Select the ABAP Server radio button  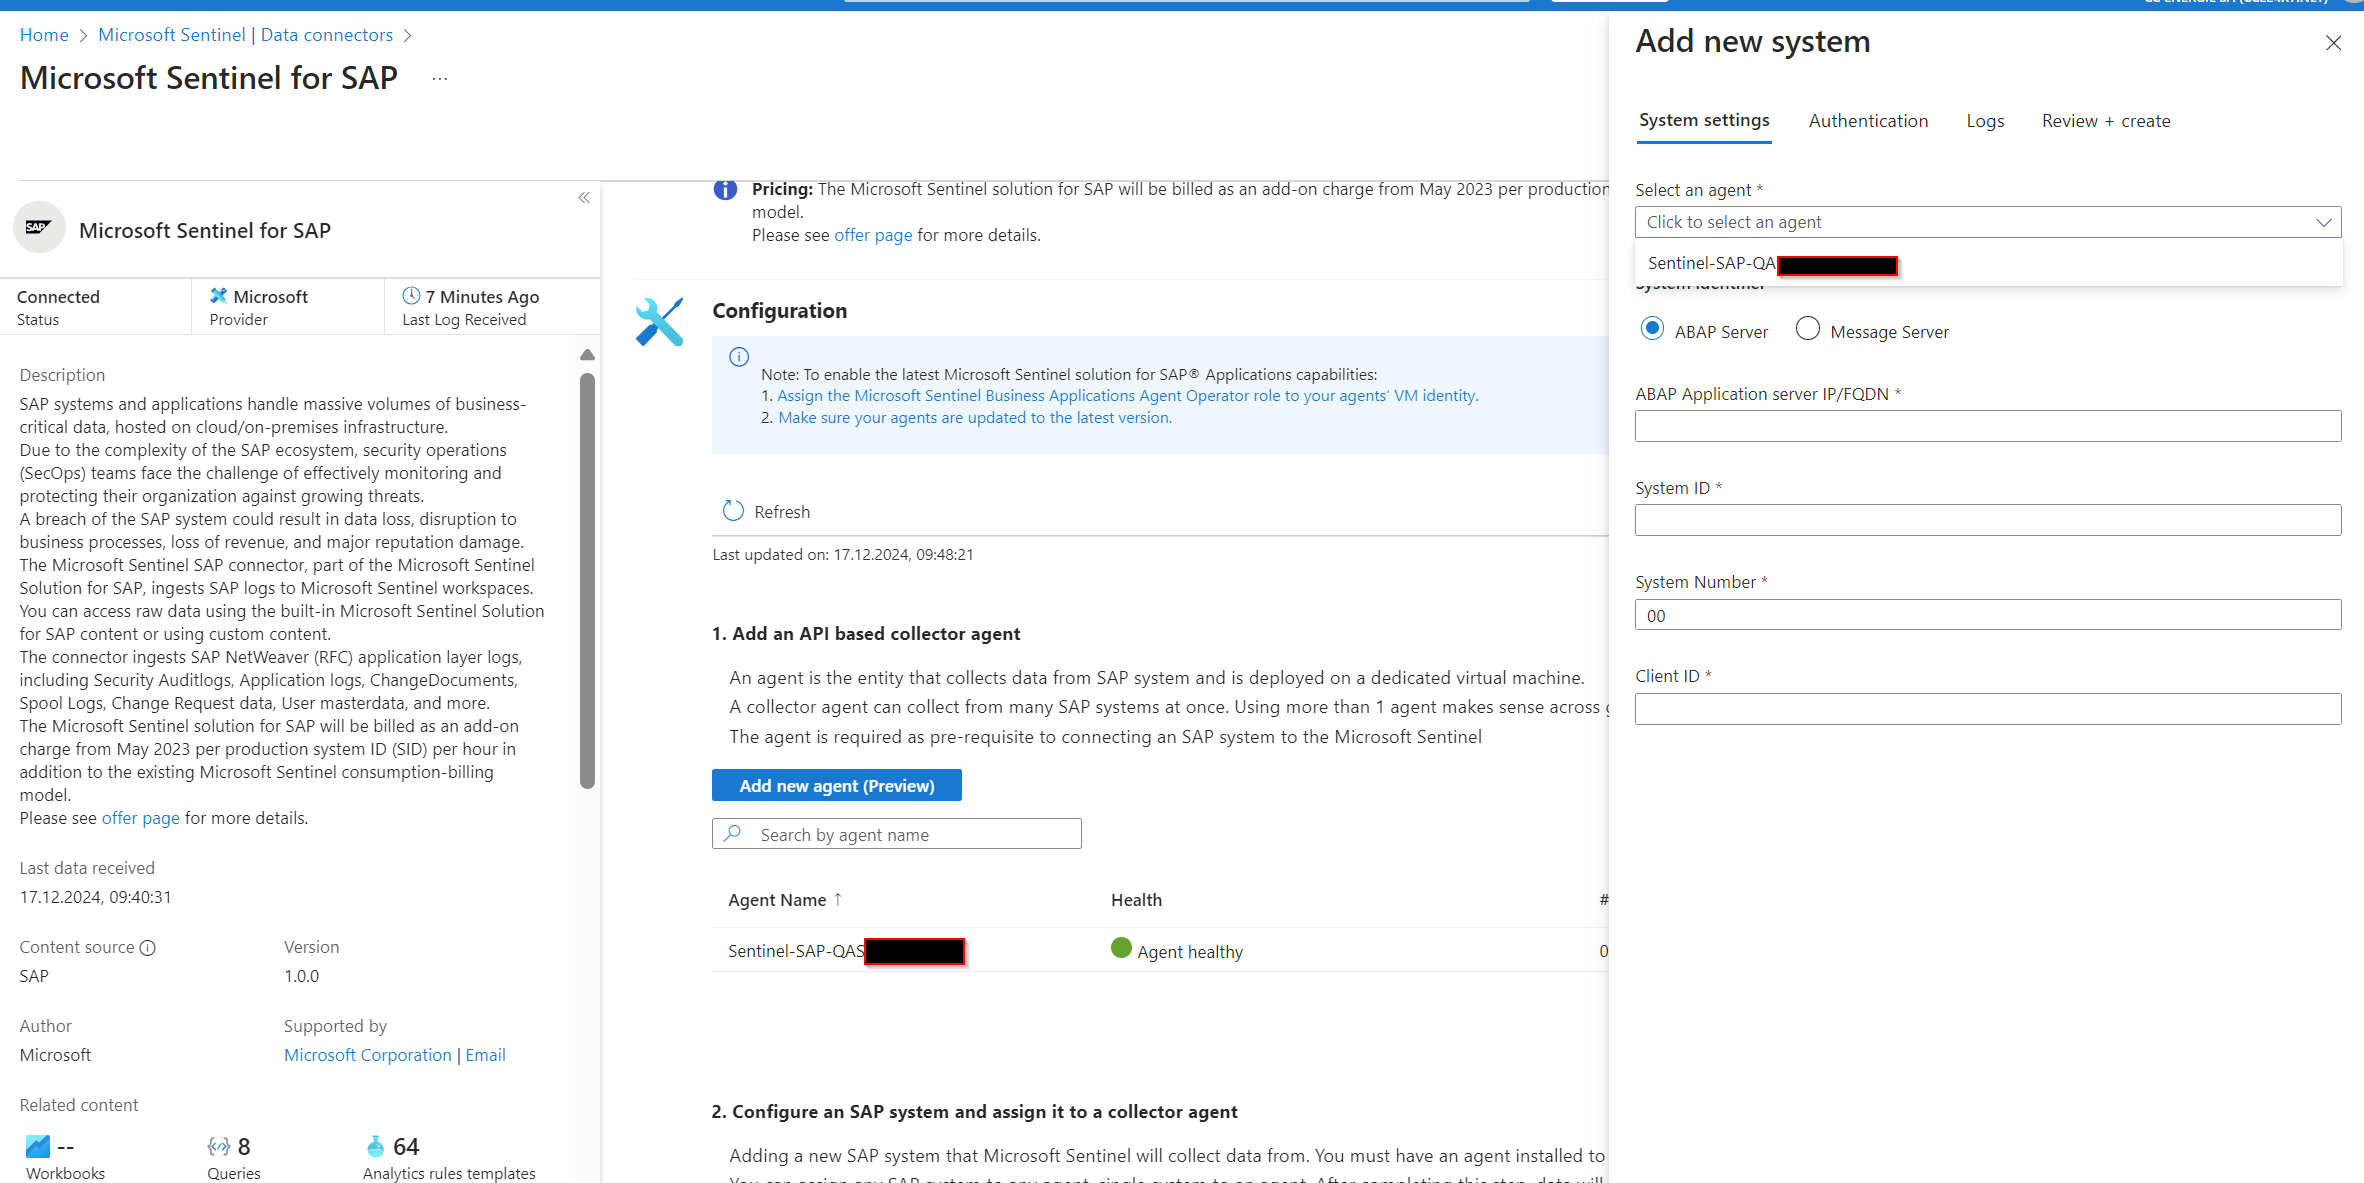[x=1651, y=328]
